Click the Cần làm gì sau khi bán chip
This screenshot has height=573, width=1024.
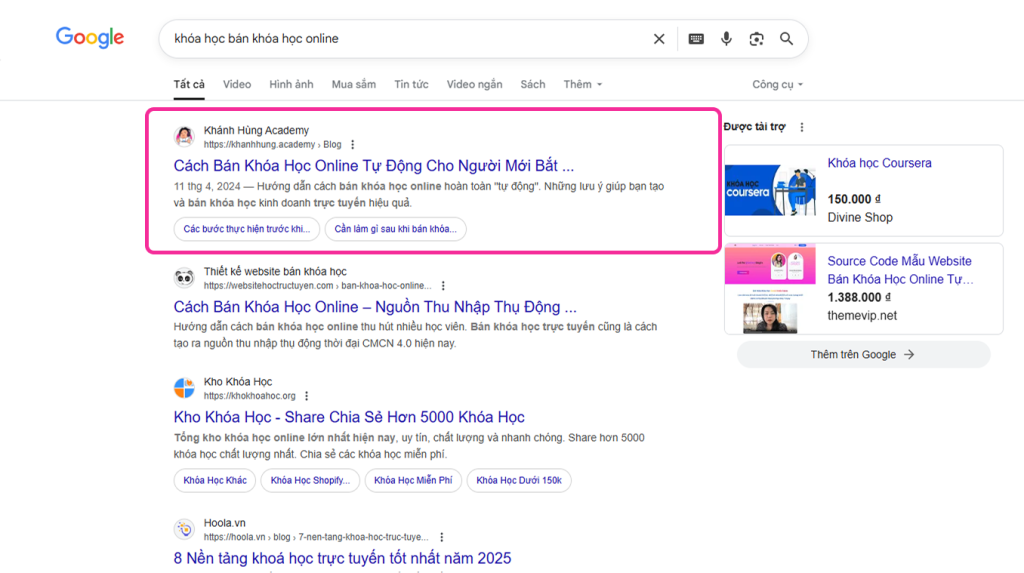click(396, 229)
